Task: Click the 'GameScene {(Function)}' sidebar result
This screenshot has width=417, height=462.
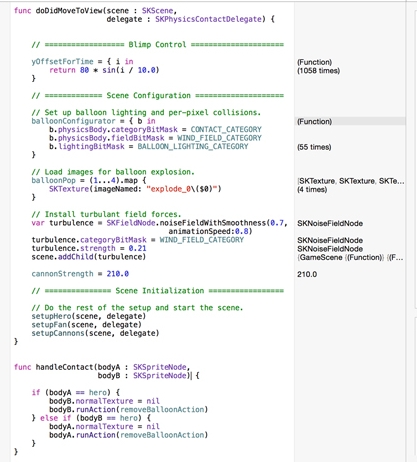Action: pyautogui.click(x=350, y=257)
